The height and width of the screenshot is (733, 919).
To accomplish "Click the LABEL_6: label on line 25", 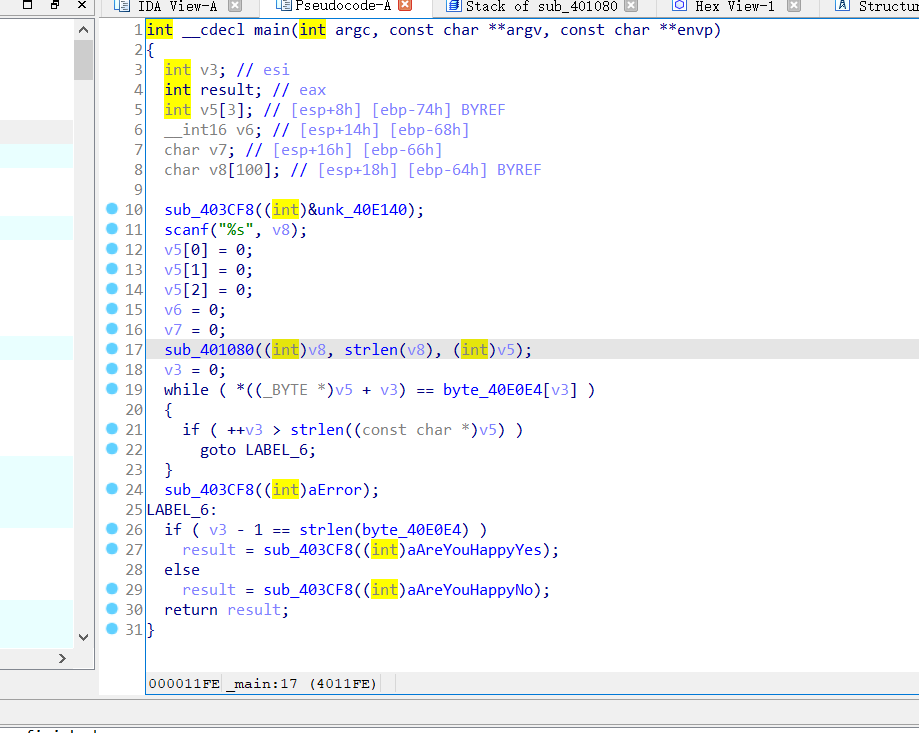I will [x=182, y=510].
